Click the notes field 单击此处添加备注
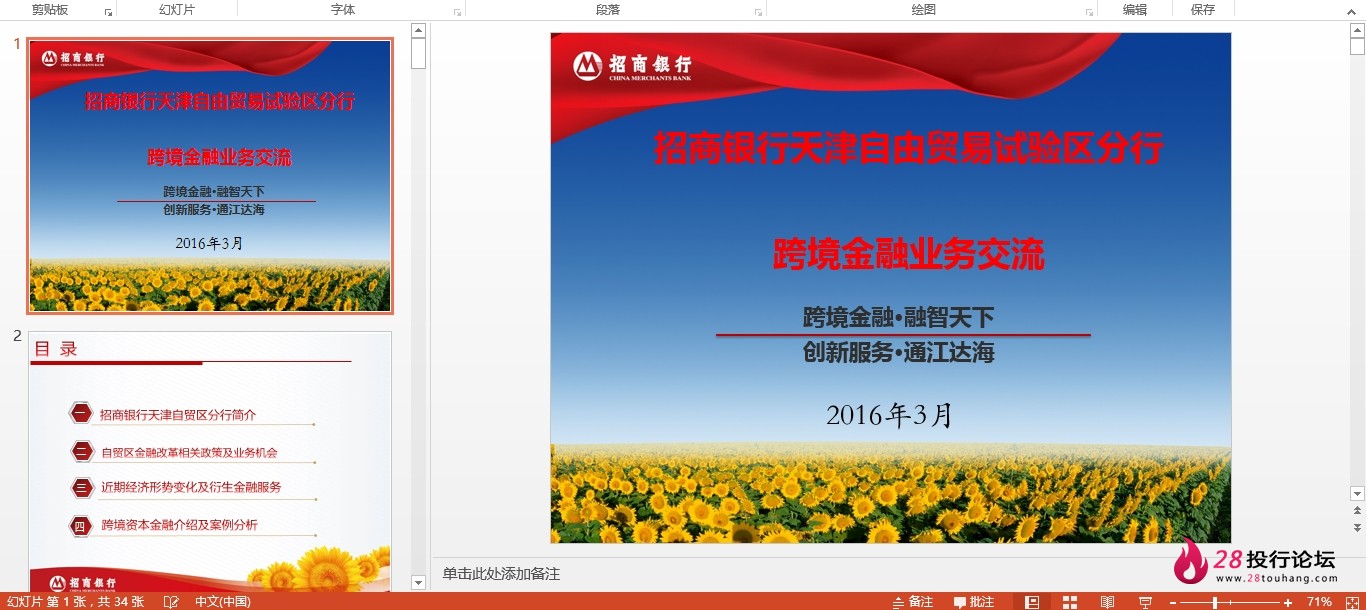The width and height of the screenshot is (1366, 610). tap(501, 574)
